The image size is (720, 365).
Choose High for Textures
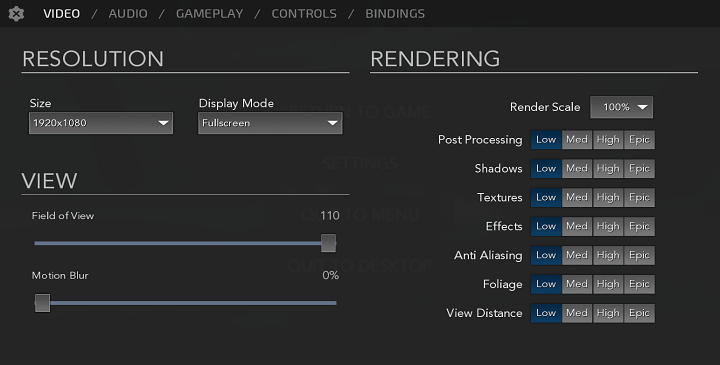click(608, 197)
